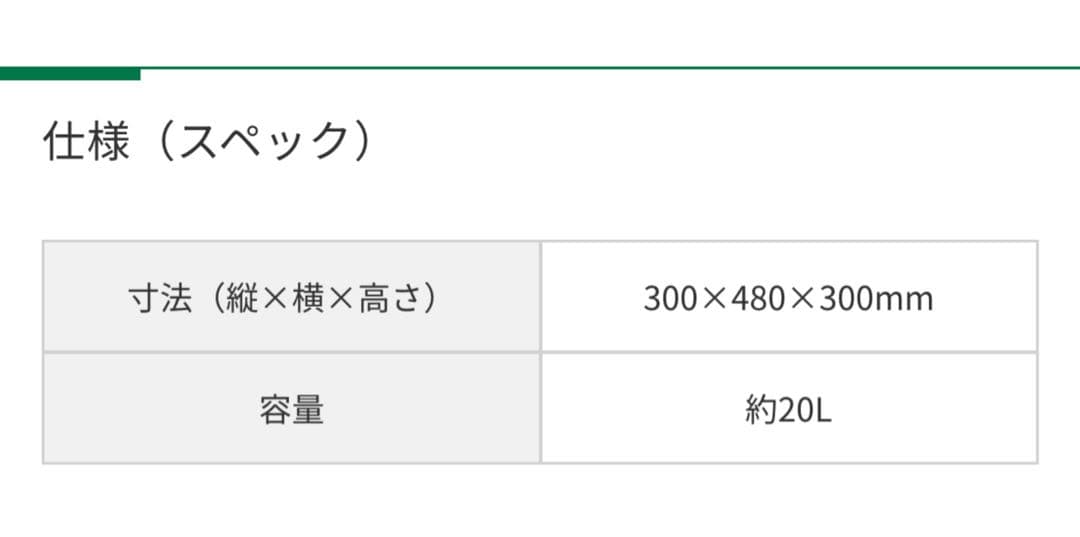
Task: Click the 300×480×300mm dimensions value
Action: click(788, 298)
